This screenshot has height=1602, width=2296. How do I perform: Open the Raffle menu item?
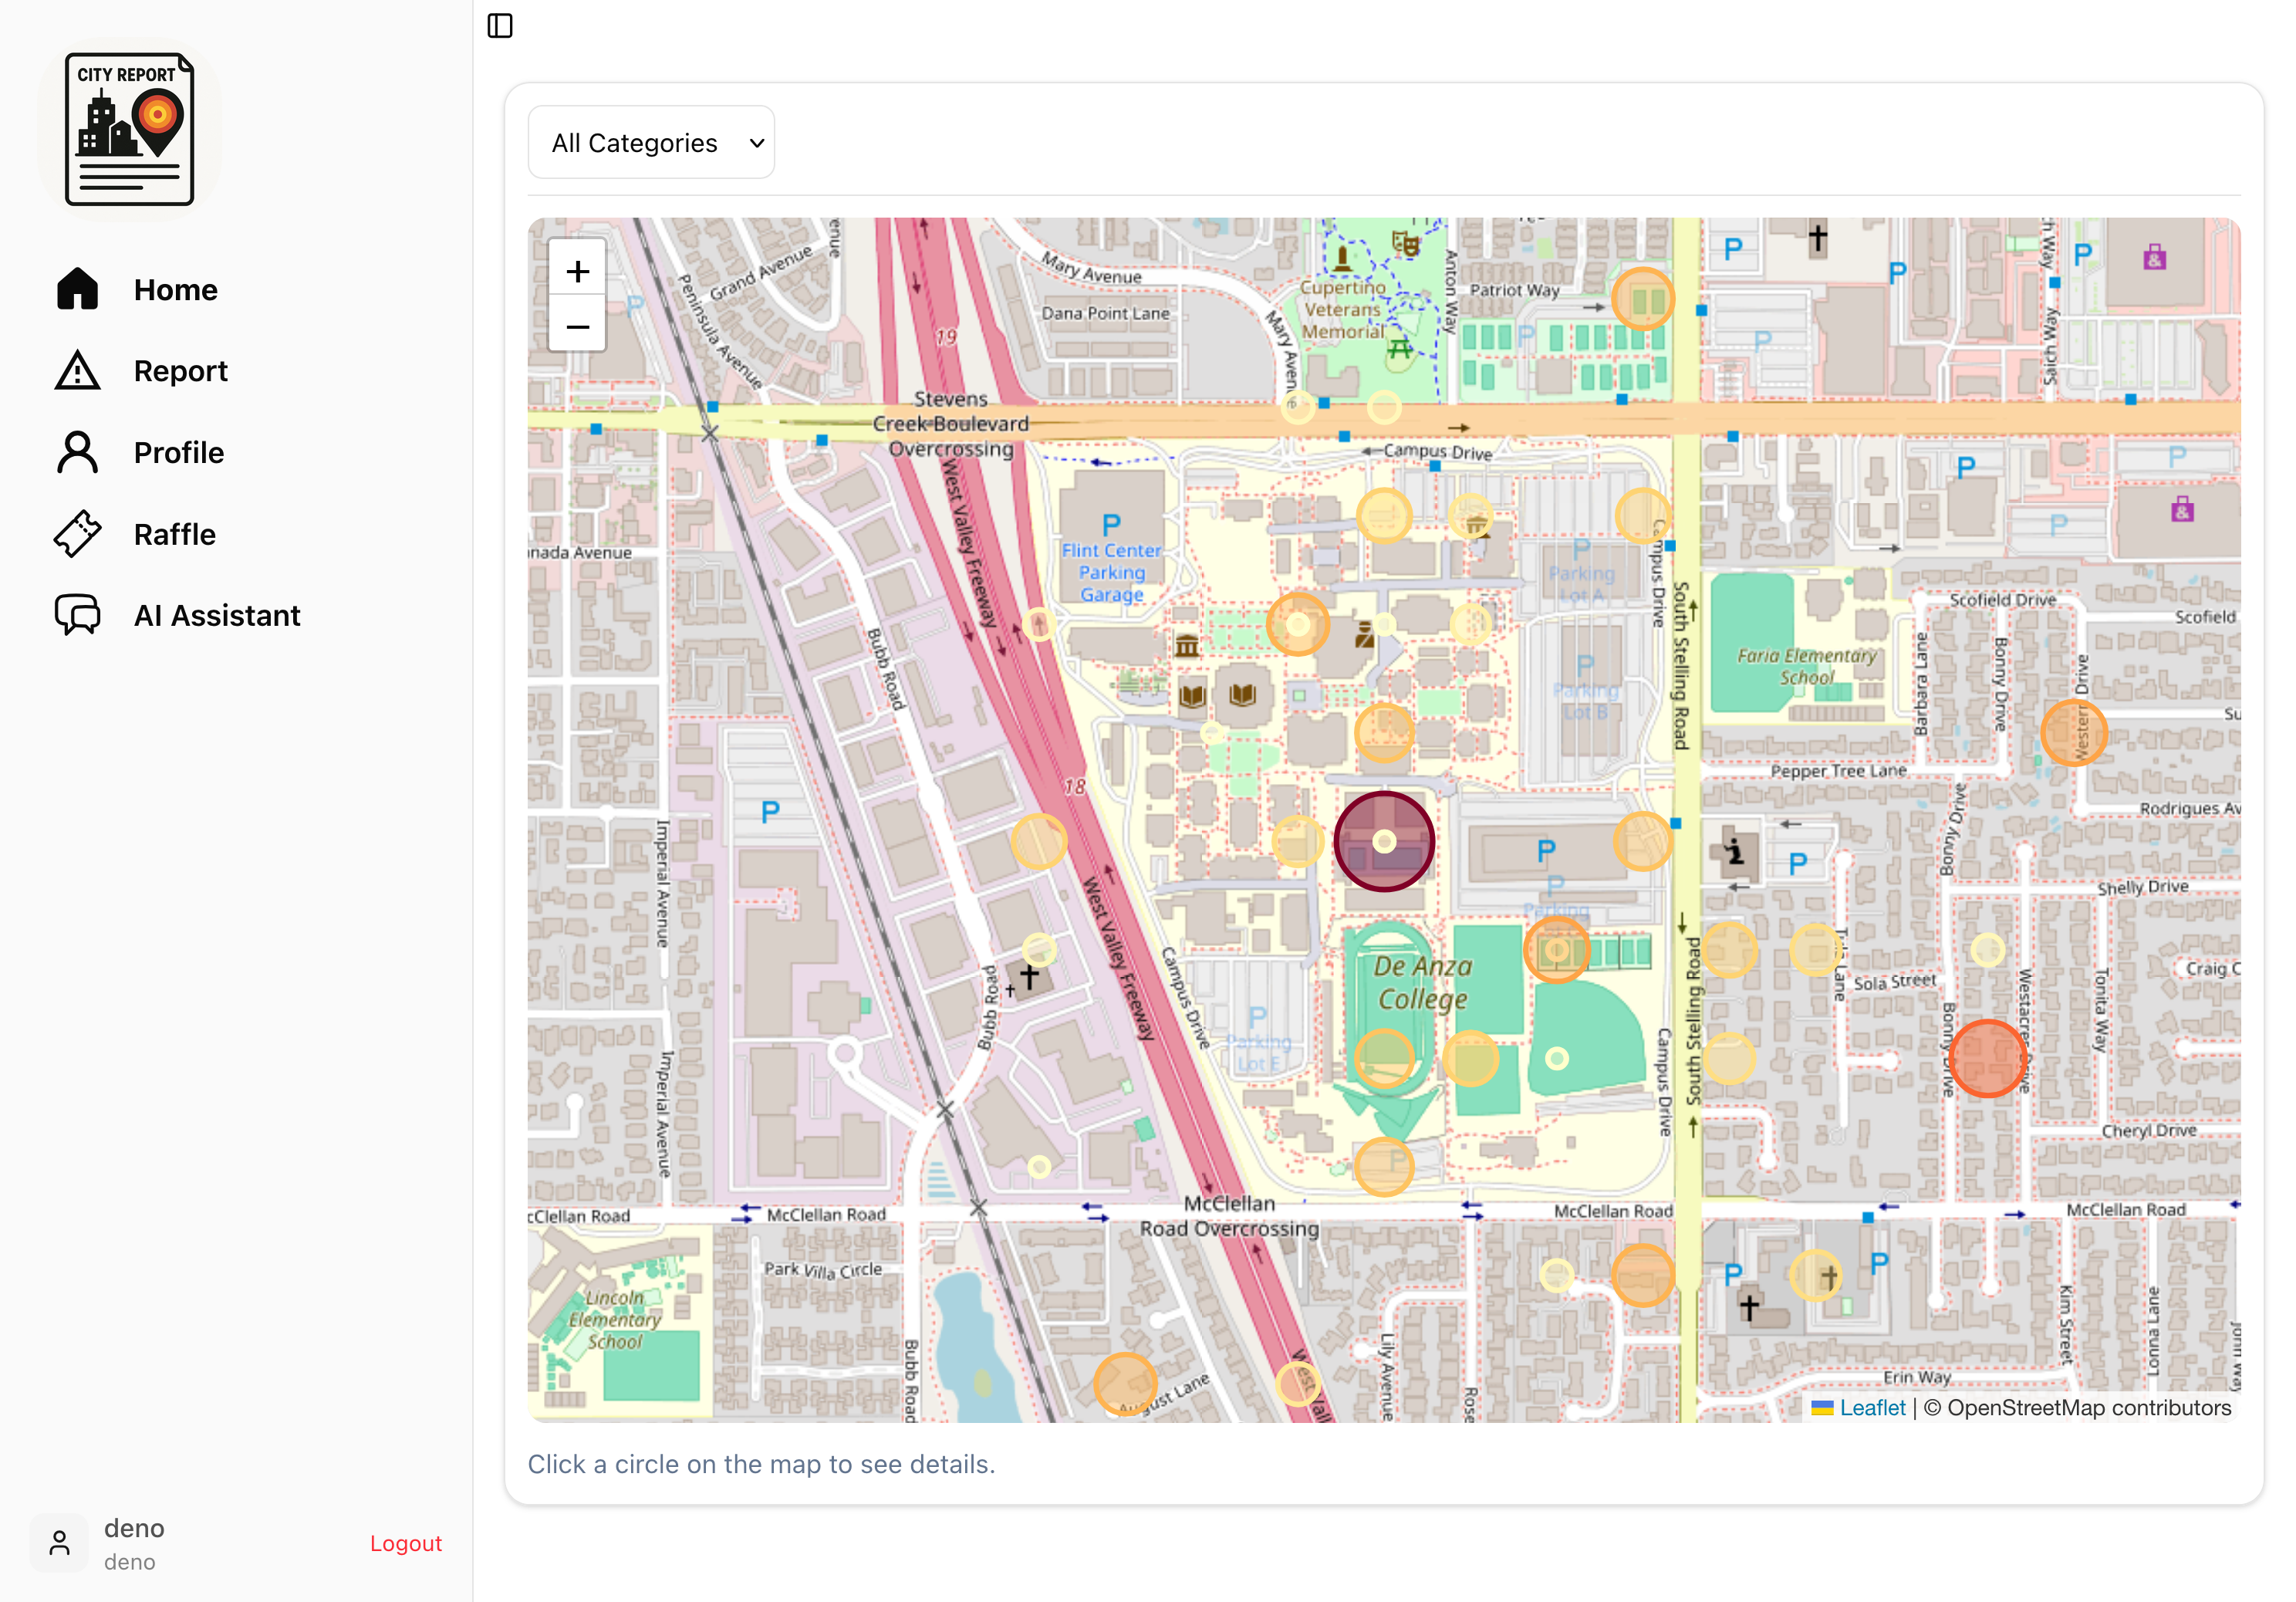click(174, 534)
